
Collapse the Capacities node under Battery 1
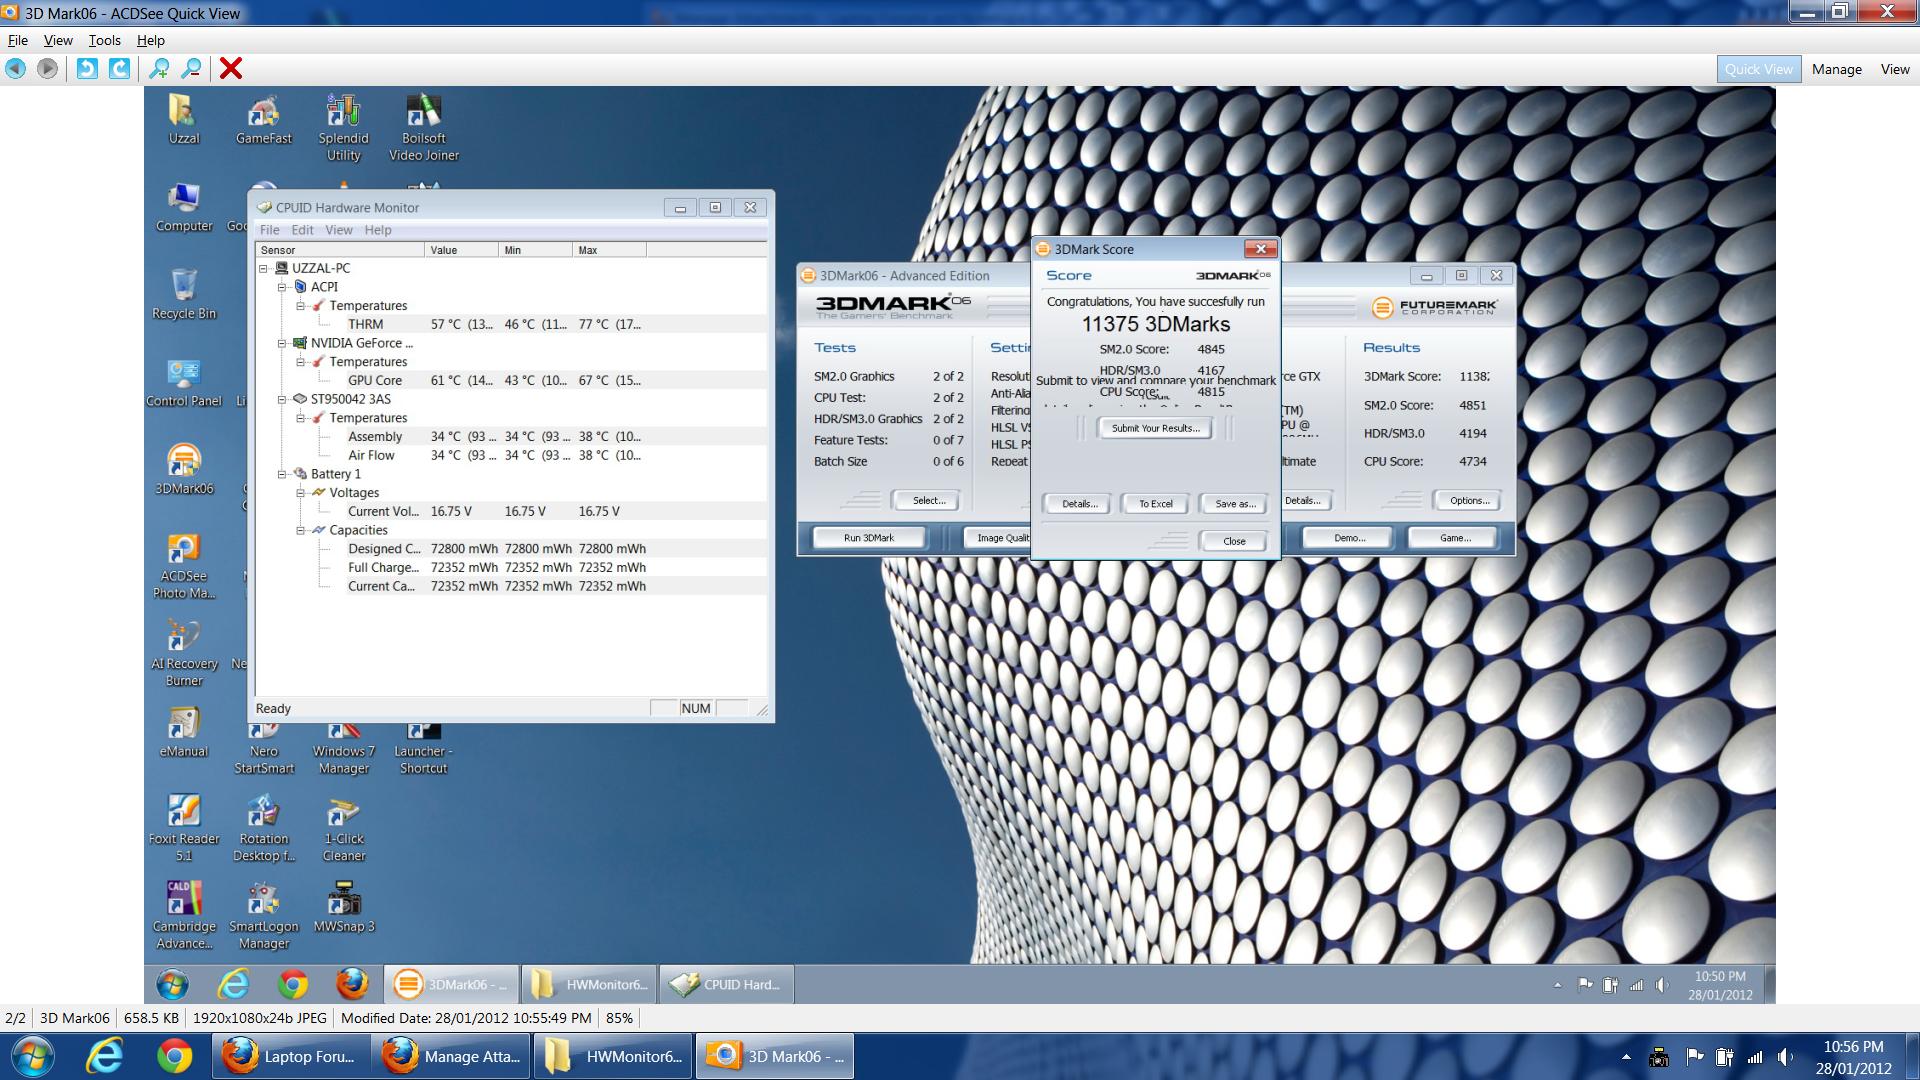[x=300, y=530]
